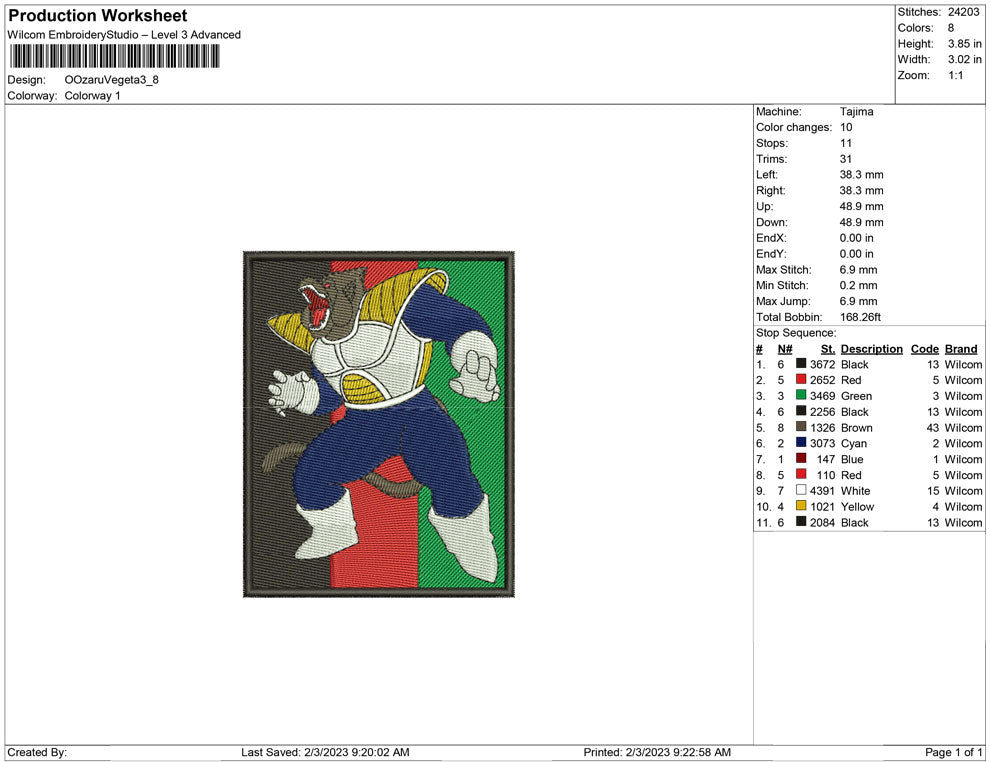990x762 pixels.
Task: Click stitch count 147 in stop row 7
Action: 826,460
